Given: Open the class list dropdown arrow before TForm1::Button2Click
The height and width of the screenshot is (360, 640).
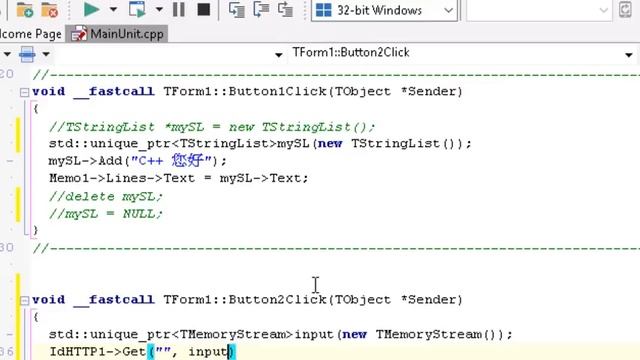Looking at the screenshot, I should pyautogui.click(x=278, y=54).
